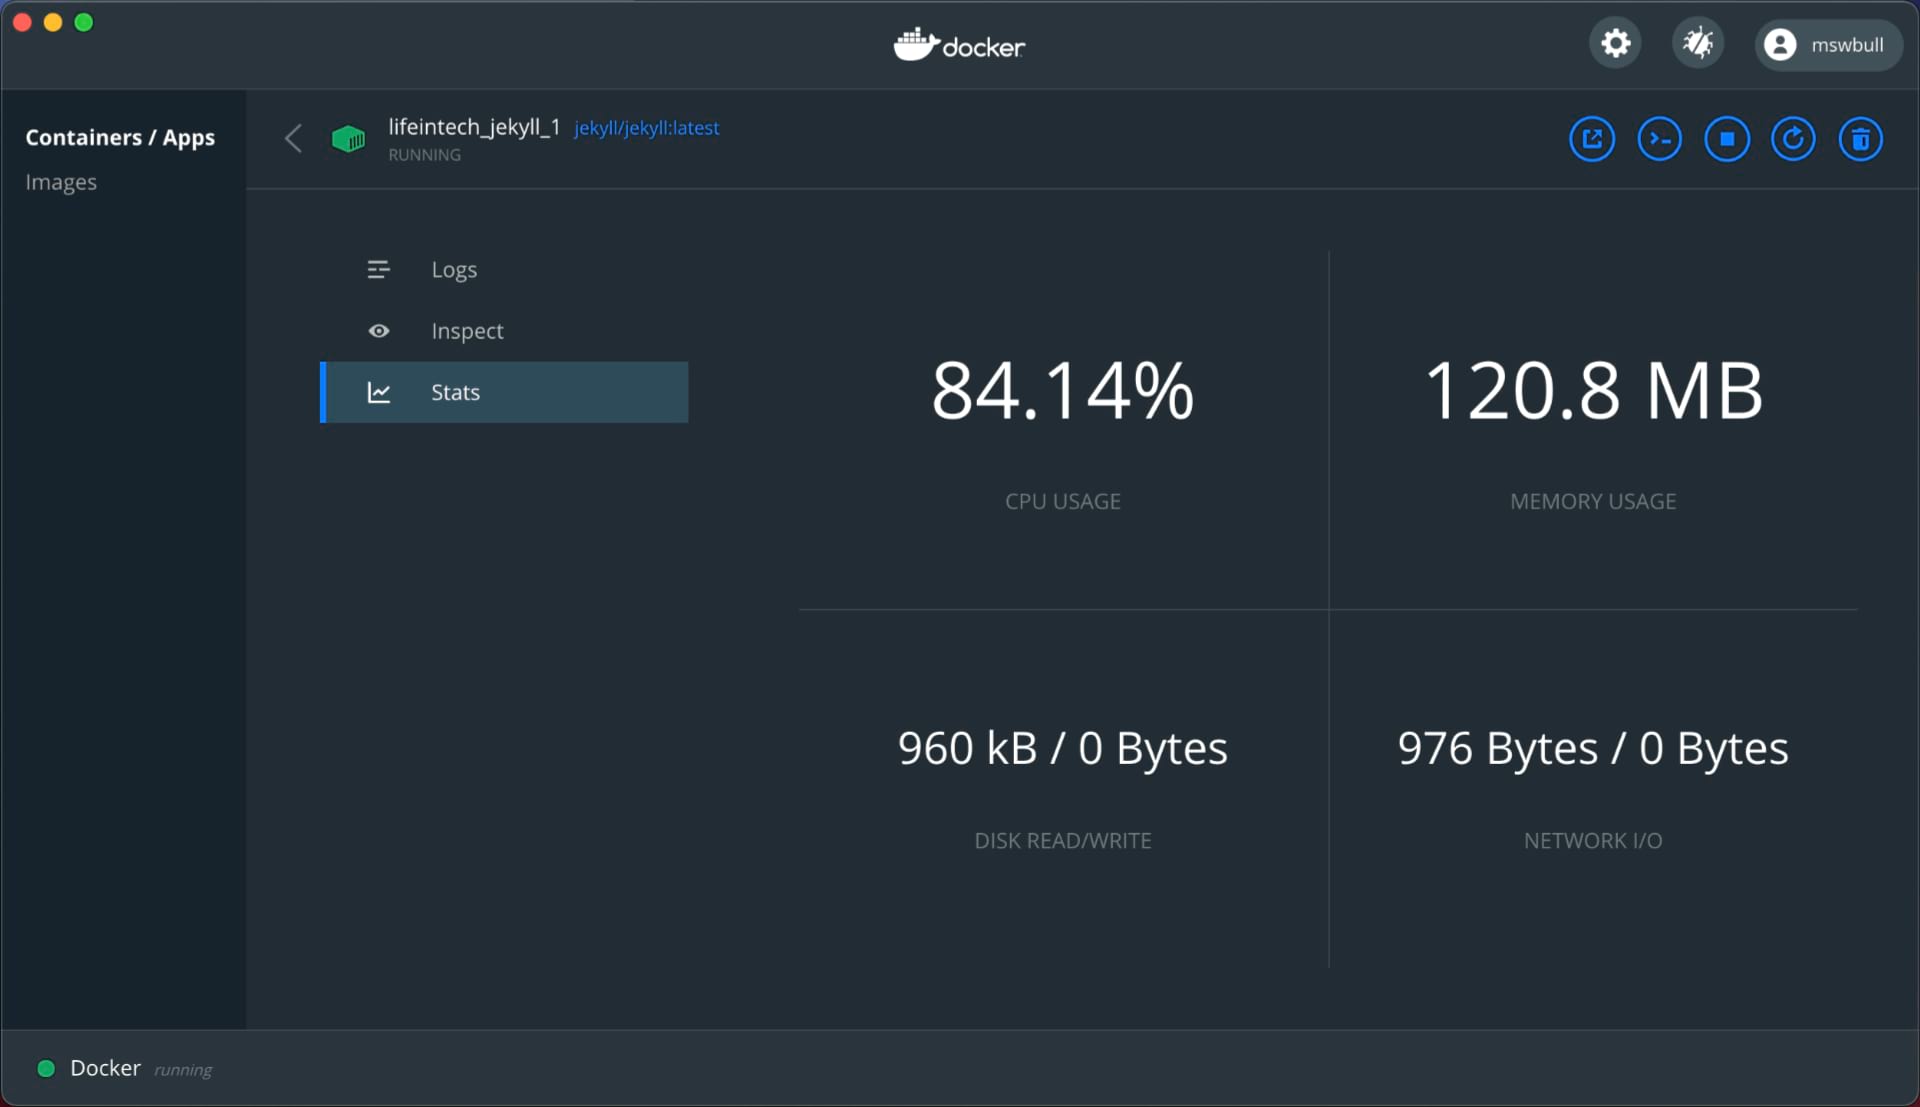Expand the Logs section
Screen dimensions: 1920x1107
tap(453, 269)
